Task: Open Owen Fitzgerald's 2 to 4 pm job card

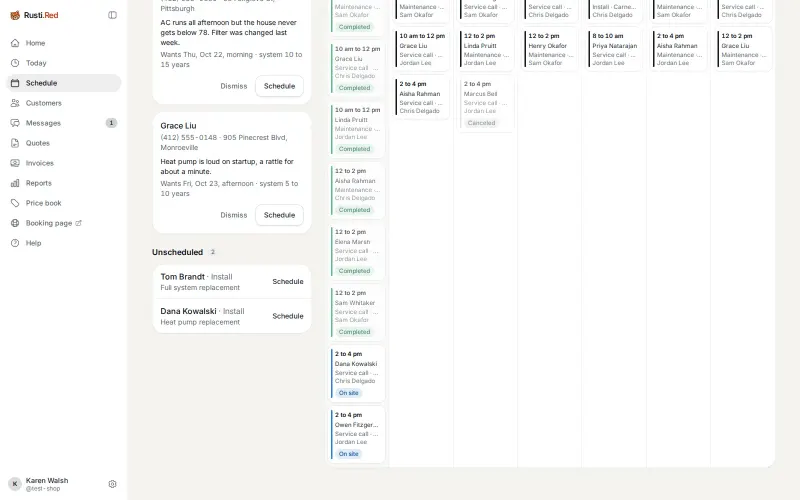Action: tap(357, 435)
